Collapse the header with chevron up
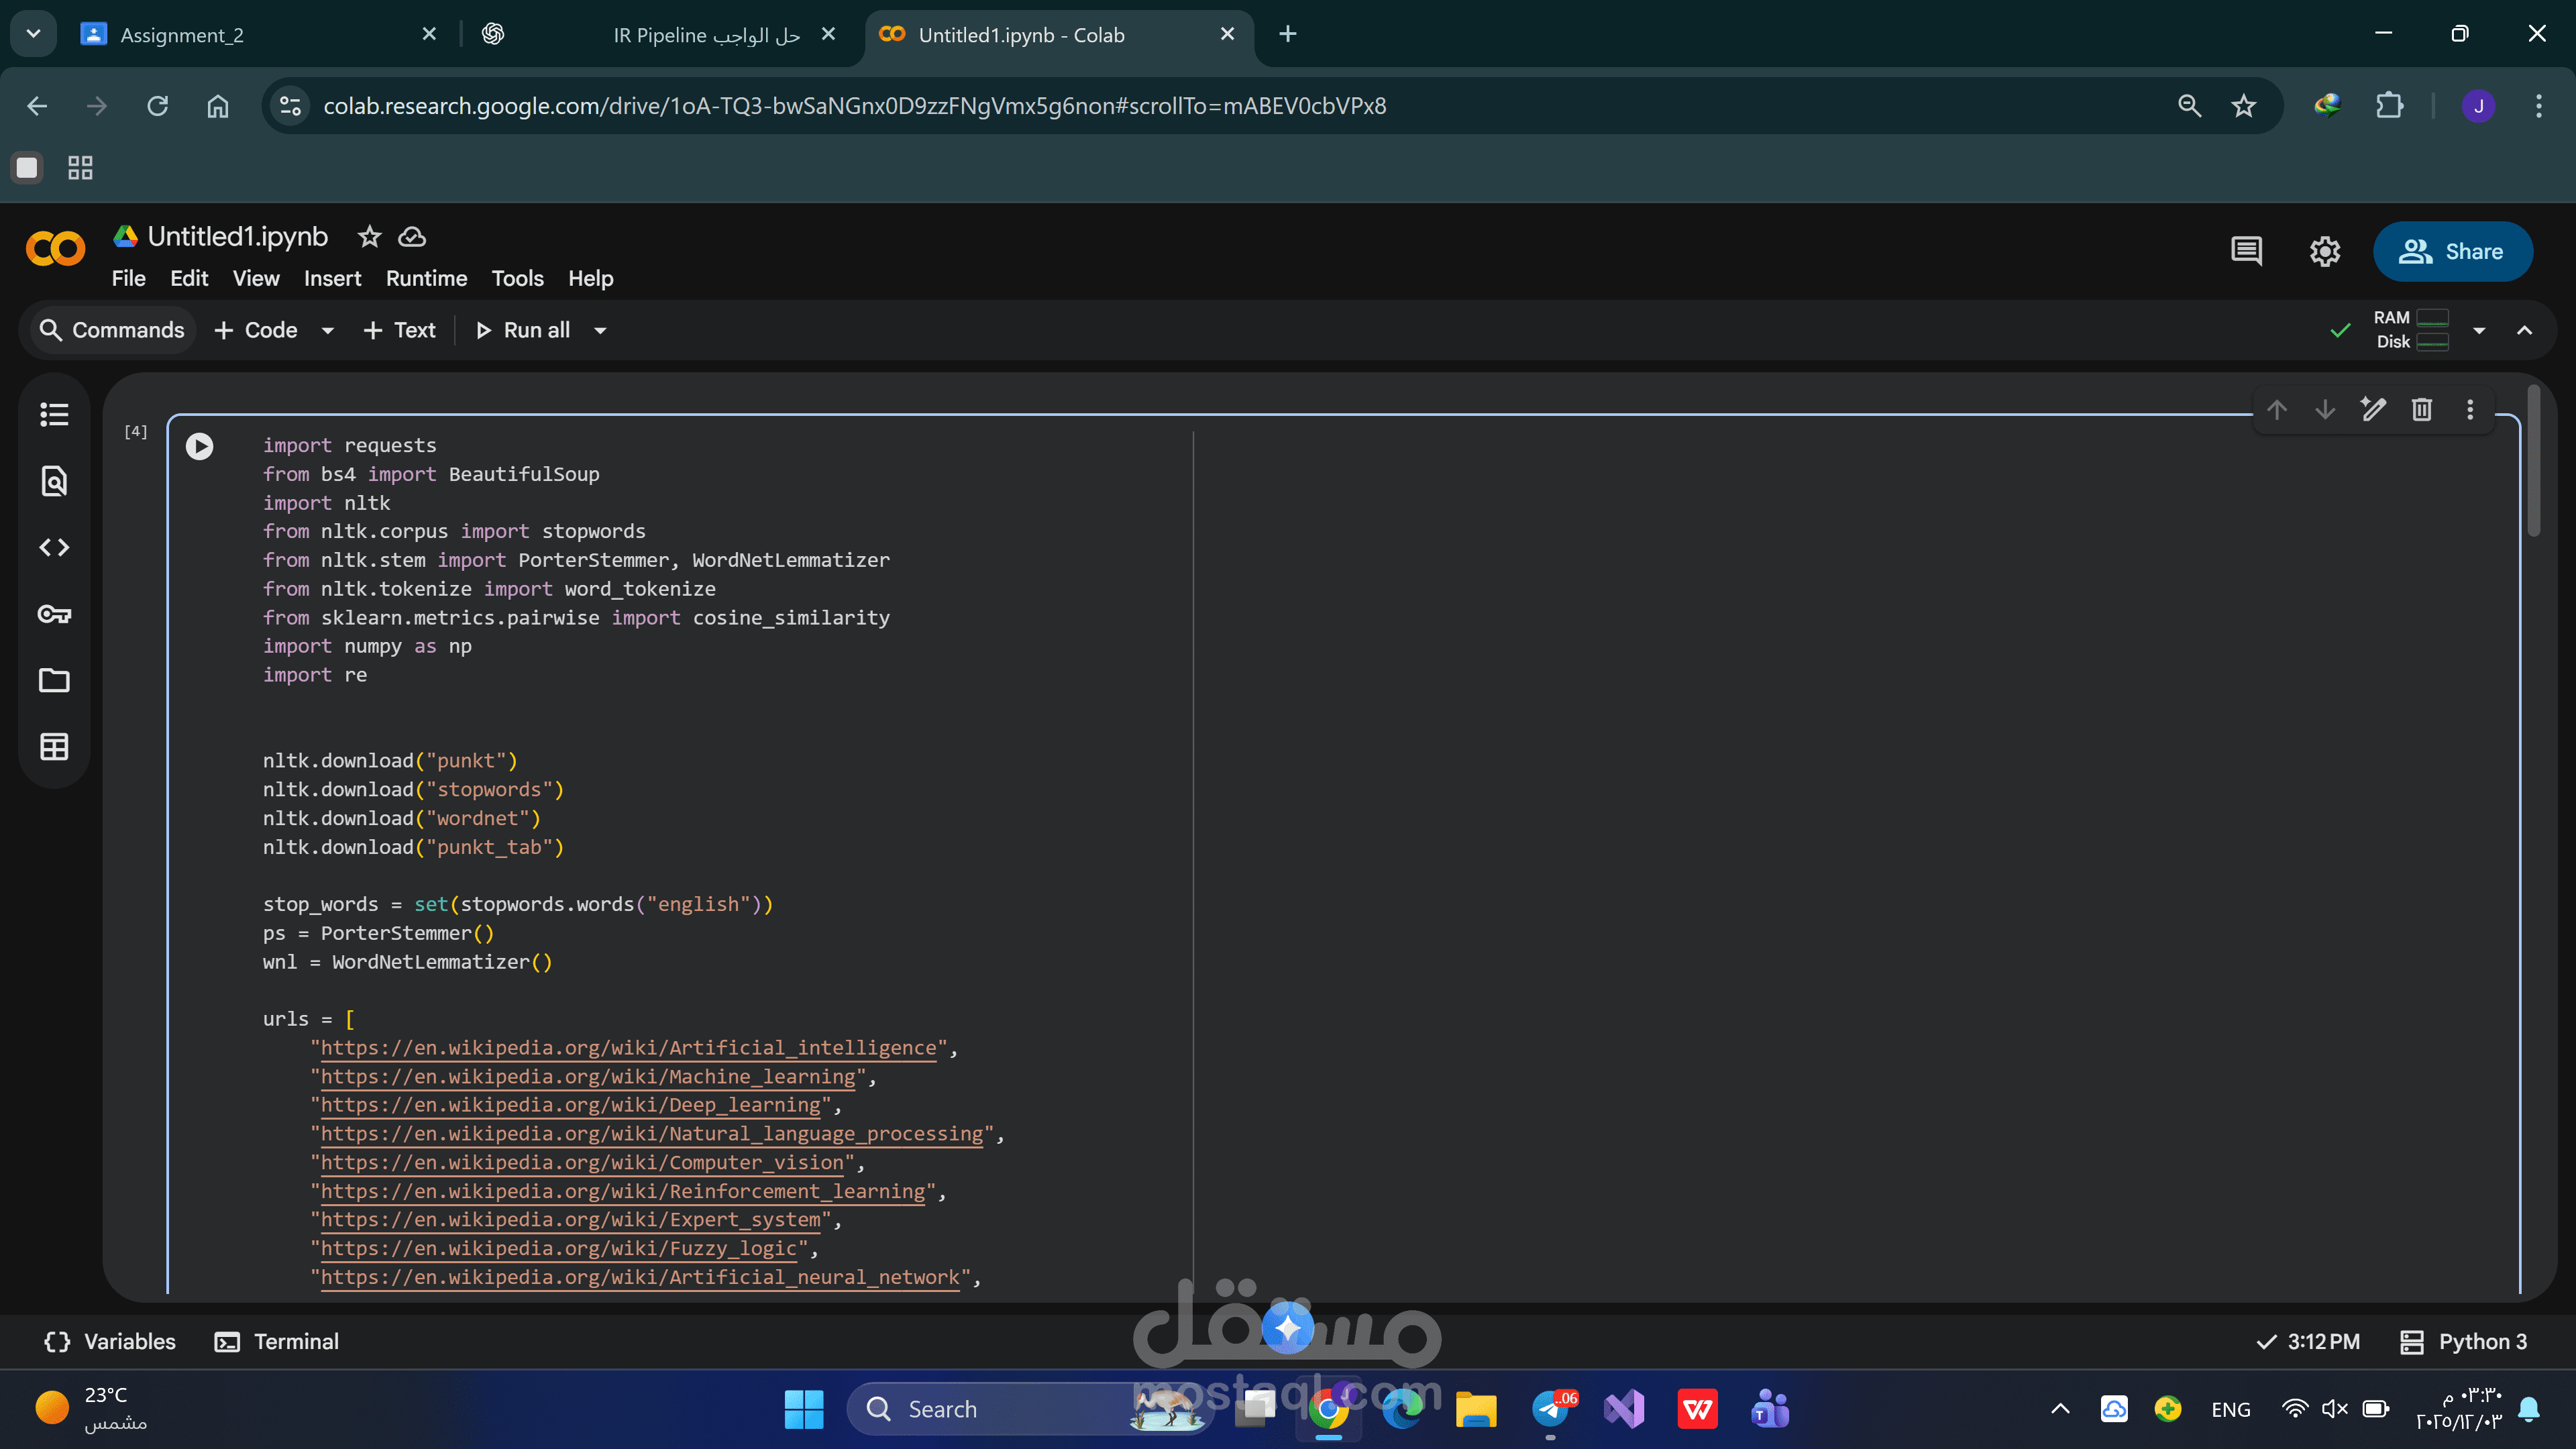This screenshot has width=2576, height=1449. pyautogui.click(x=2524, y=330)
